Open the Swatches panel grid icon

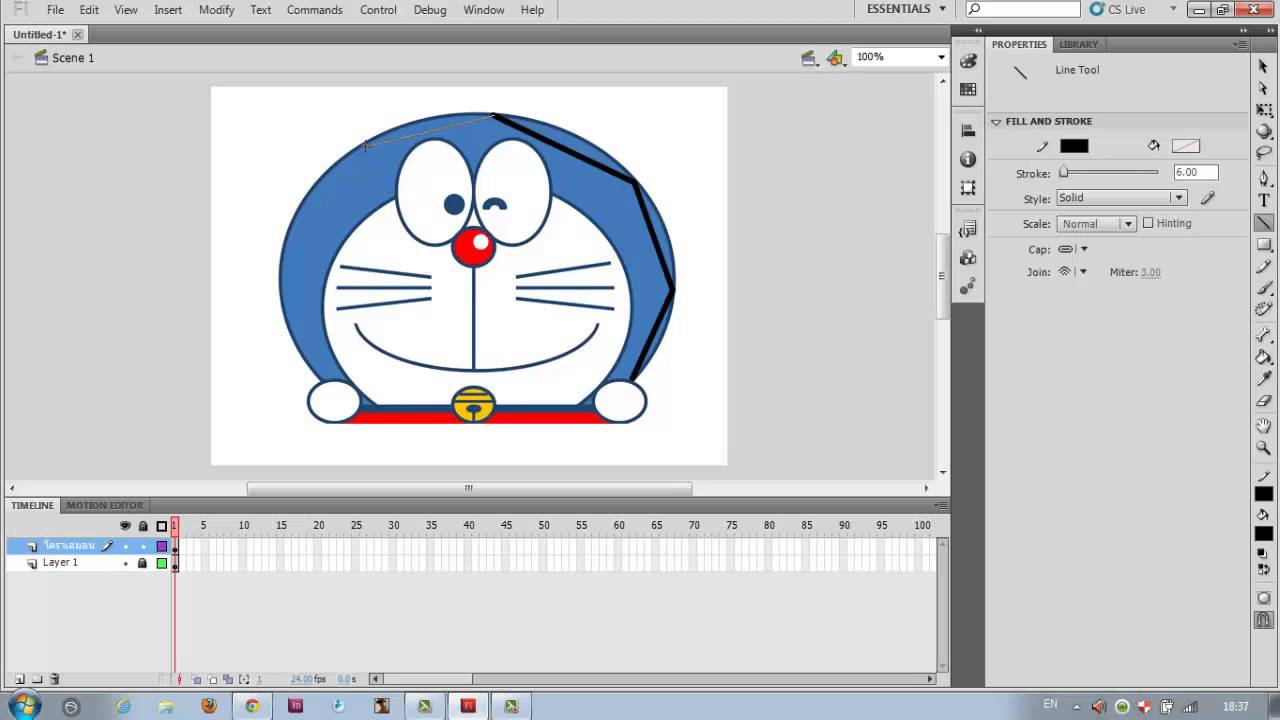tap(968, 90)
